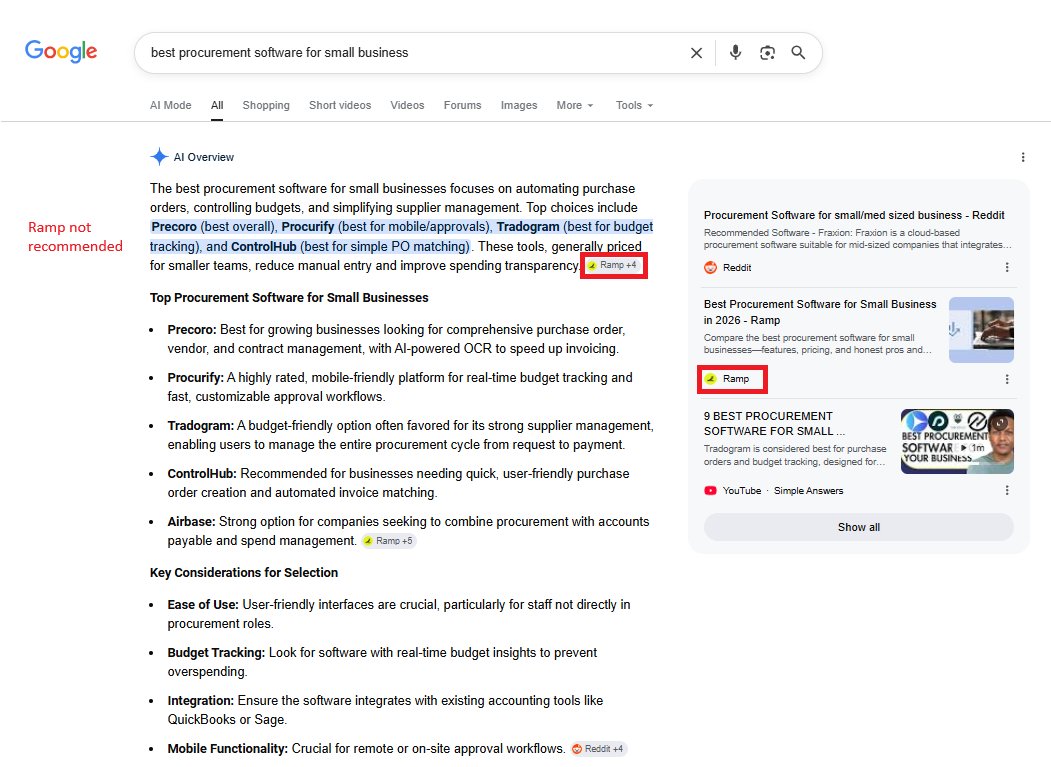Click the Ease of Use bullet text
This screenshot has height=767, width=1051.
pyautogui.click(x=399, y=614)
